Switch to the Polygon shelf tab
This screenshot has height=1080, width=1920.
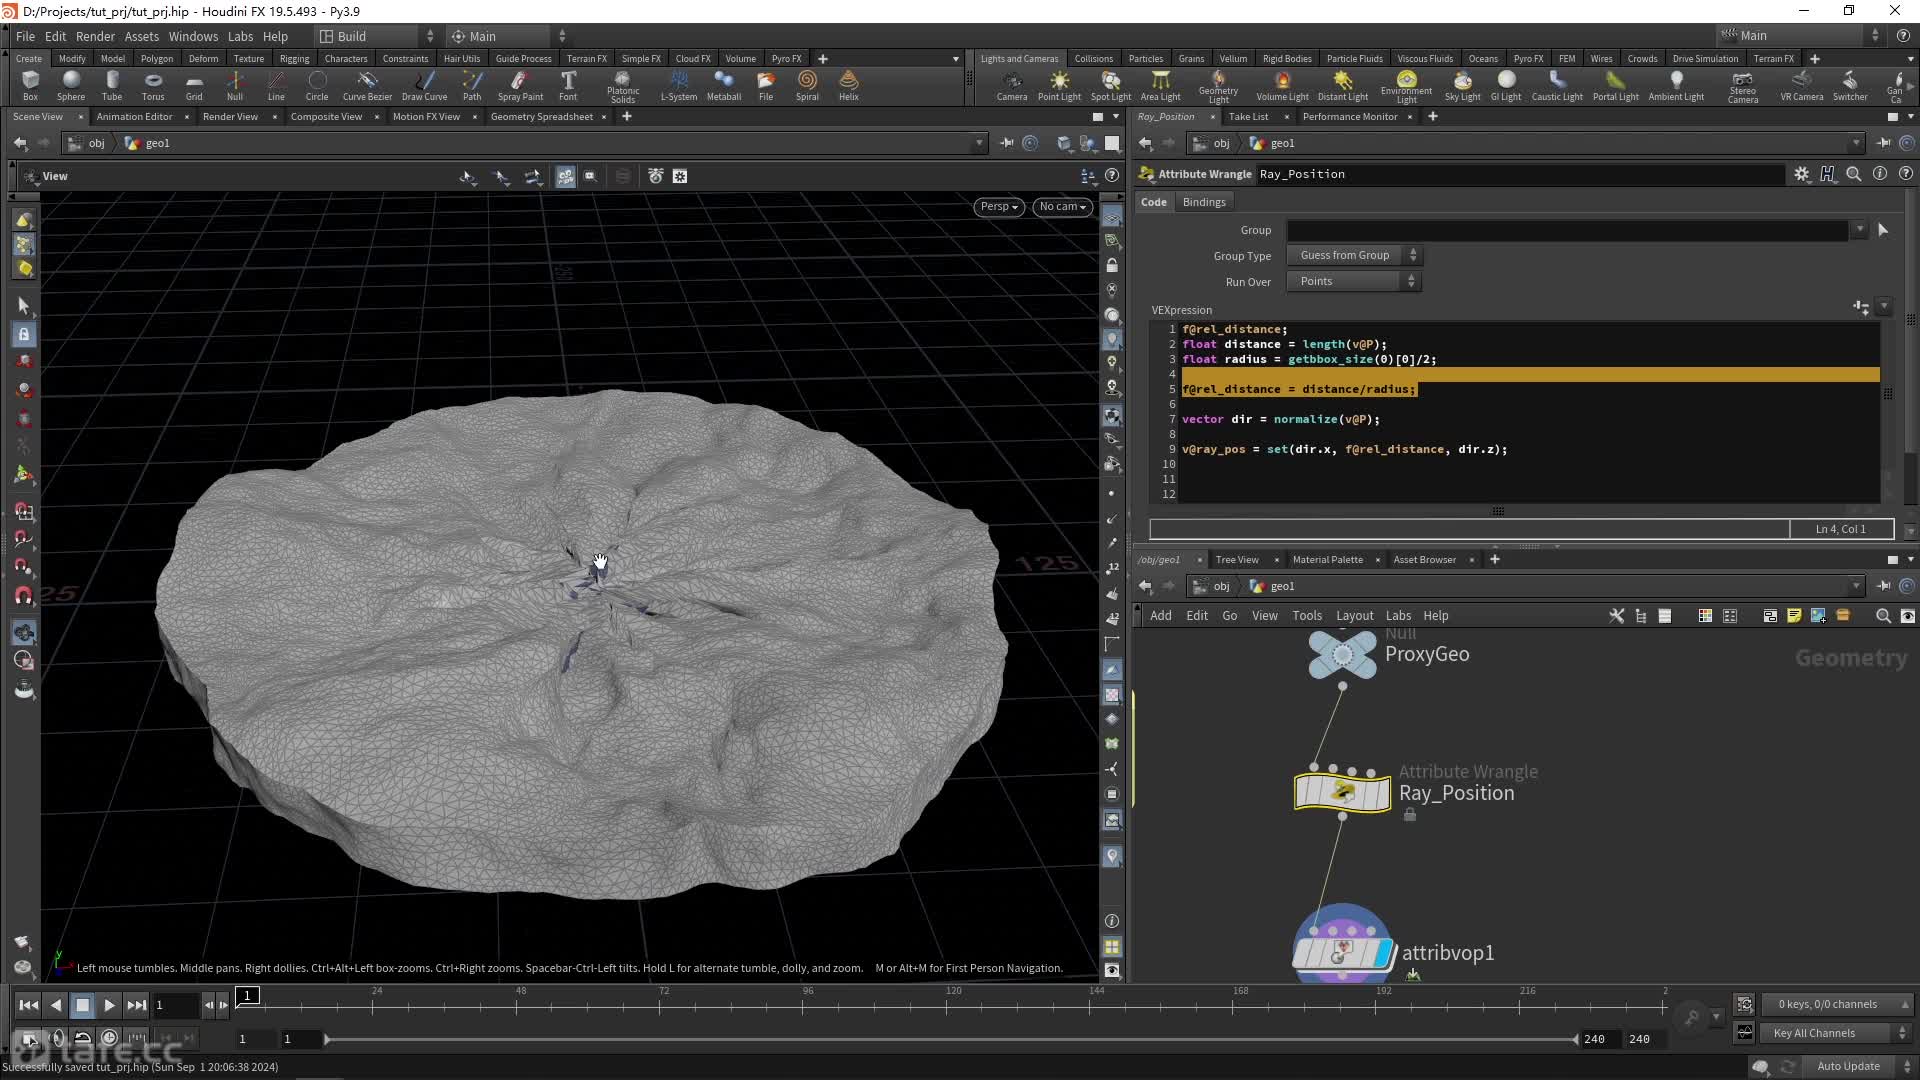pyautogui.click(x=156, y=59)
